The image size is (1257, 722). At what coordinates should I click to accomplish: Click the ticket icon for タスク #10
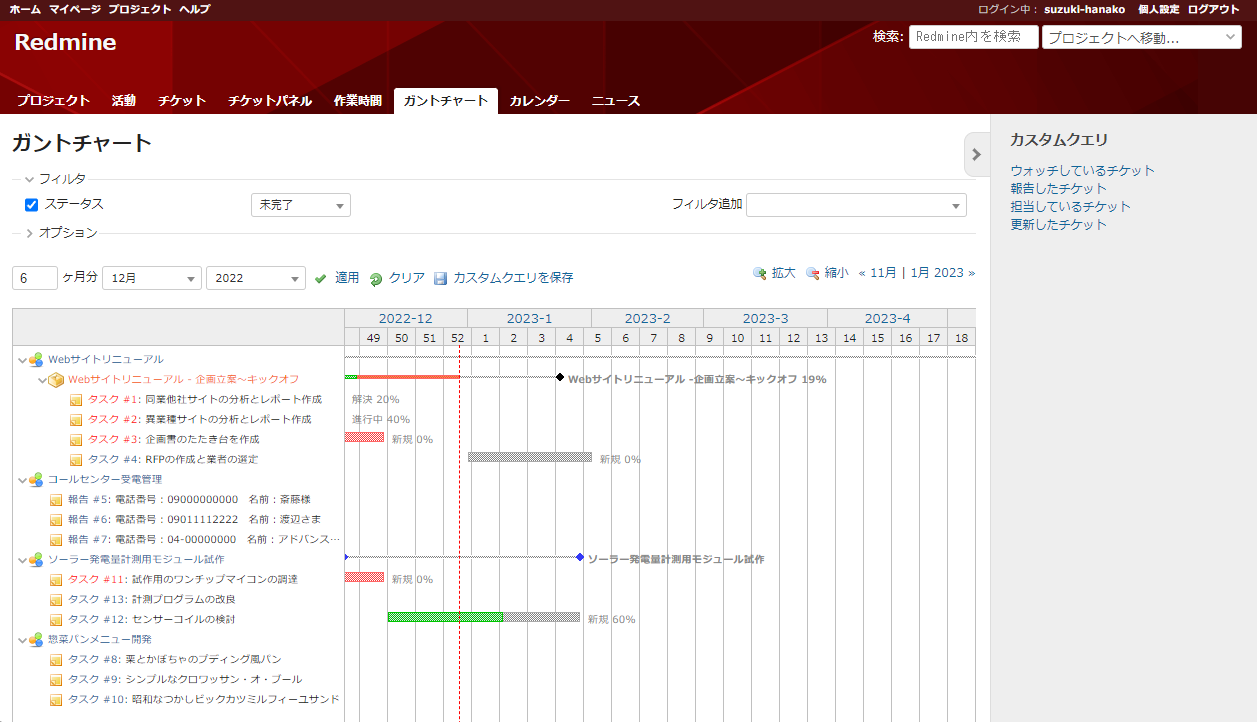56,700
